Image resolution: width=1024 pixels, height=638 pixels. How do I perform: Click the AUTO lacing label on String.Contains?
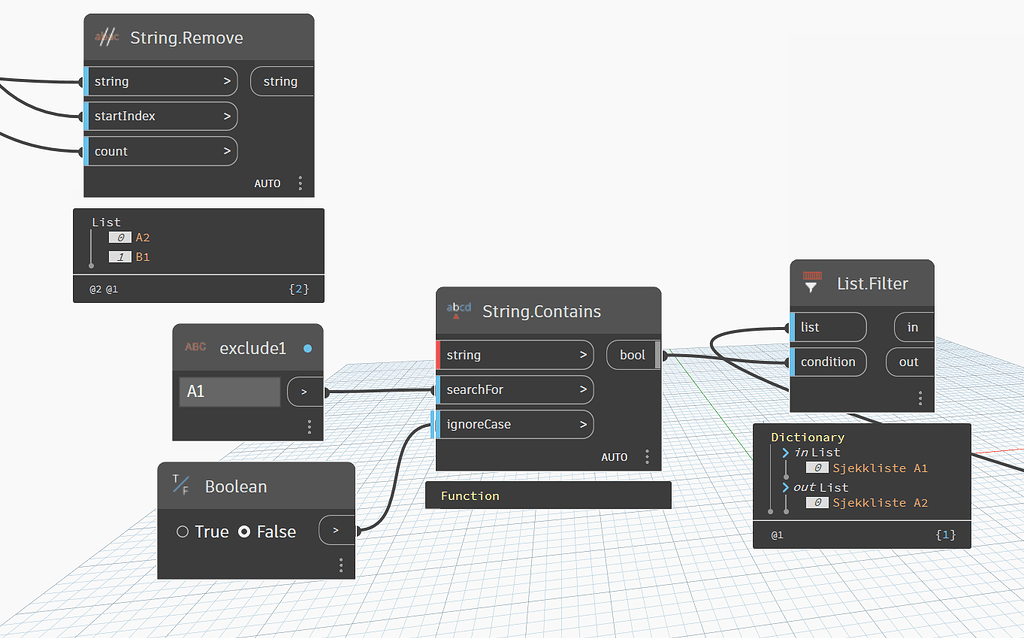pyautogui.click(x=614, y=456)
